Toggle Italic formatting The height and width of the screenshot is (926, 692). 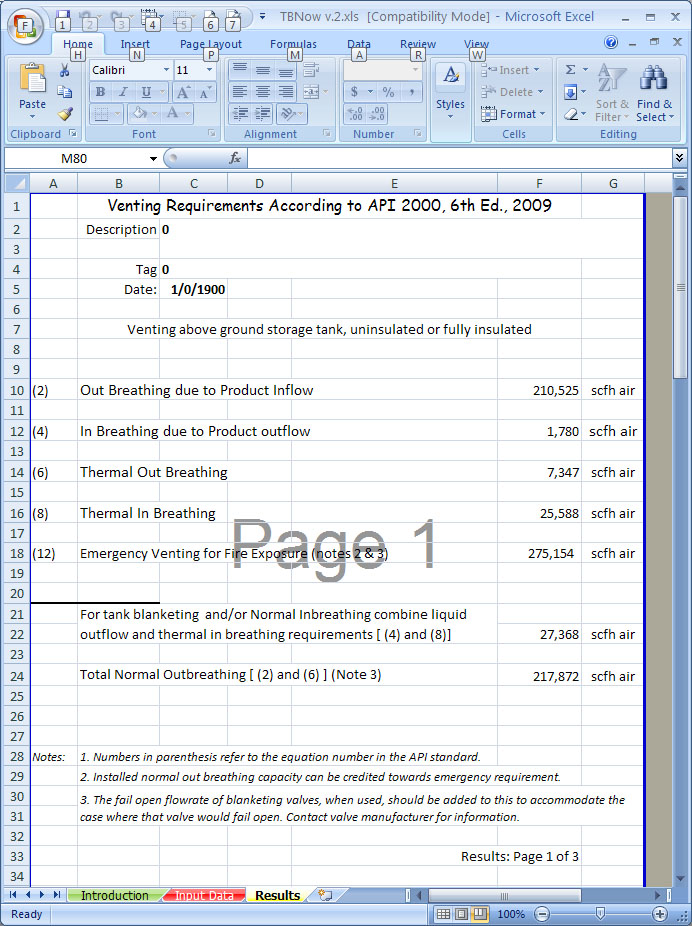click(x=123, y=92)
